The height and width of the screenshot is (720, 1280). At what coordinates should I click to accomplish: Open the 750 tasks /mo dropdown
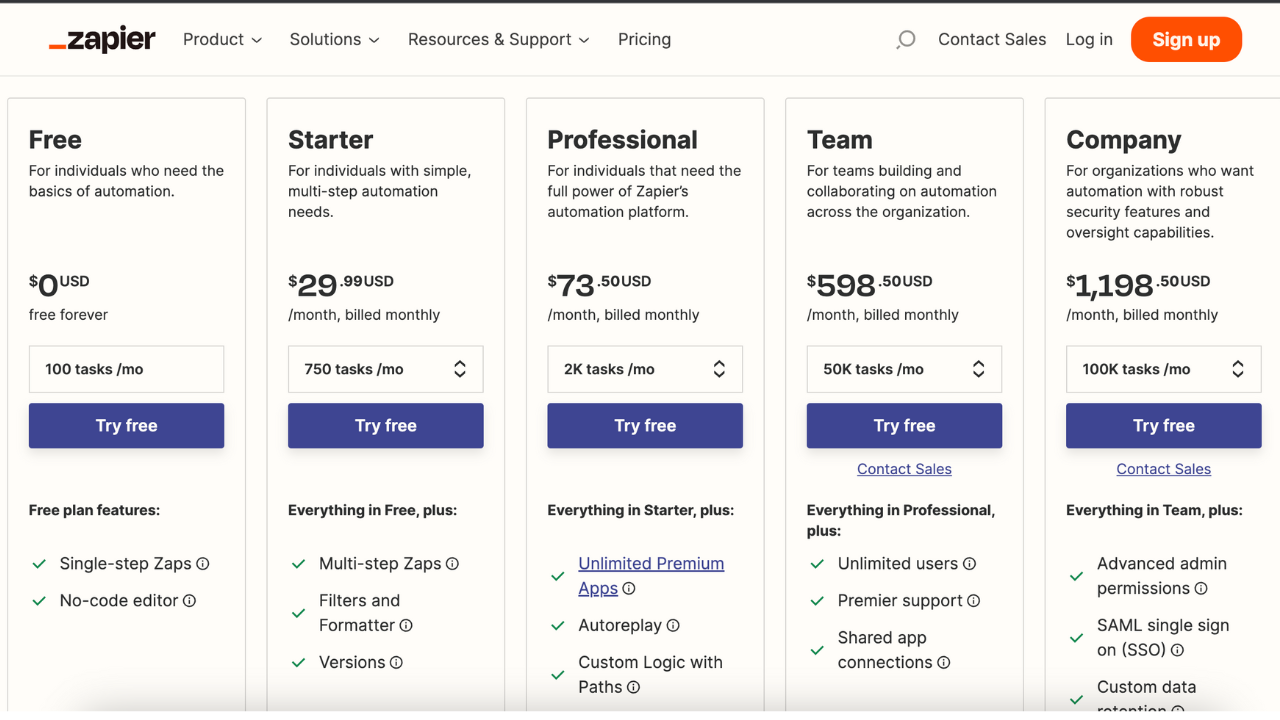click(x=385, y=369)
